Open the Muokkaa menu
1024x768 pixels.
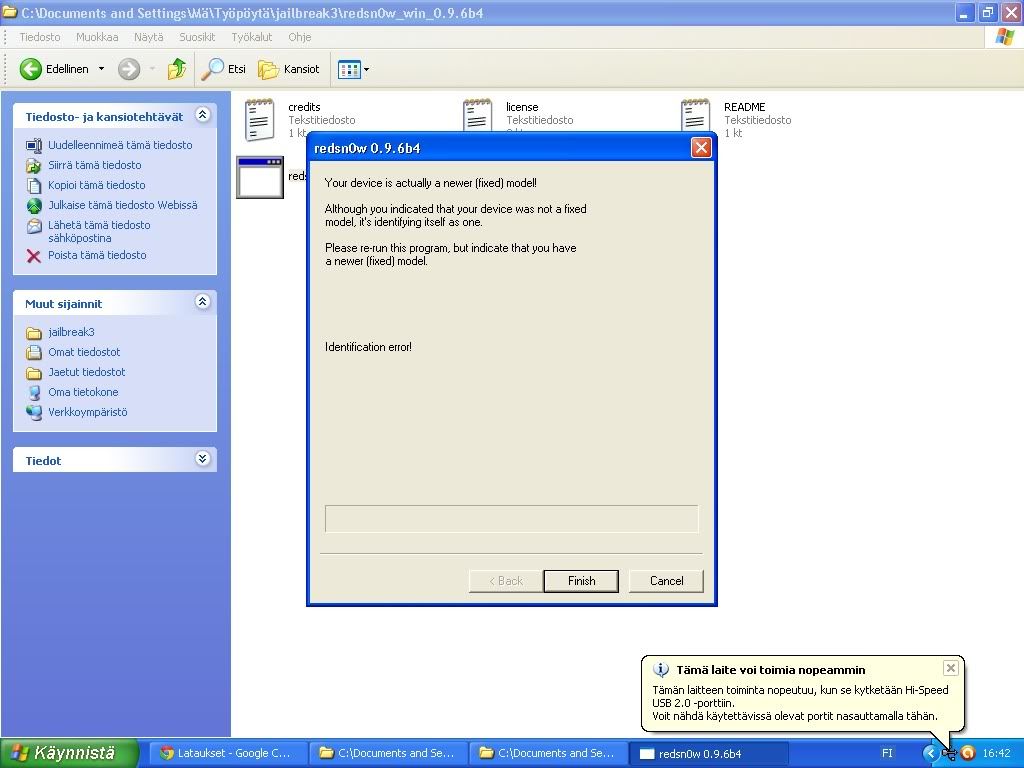pos(97,37)
